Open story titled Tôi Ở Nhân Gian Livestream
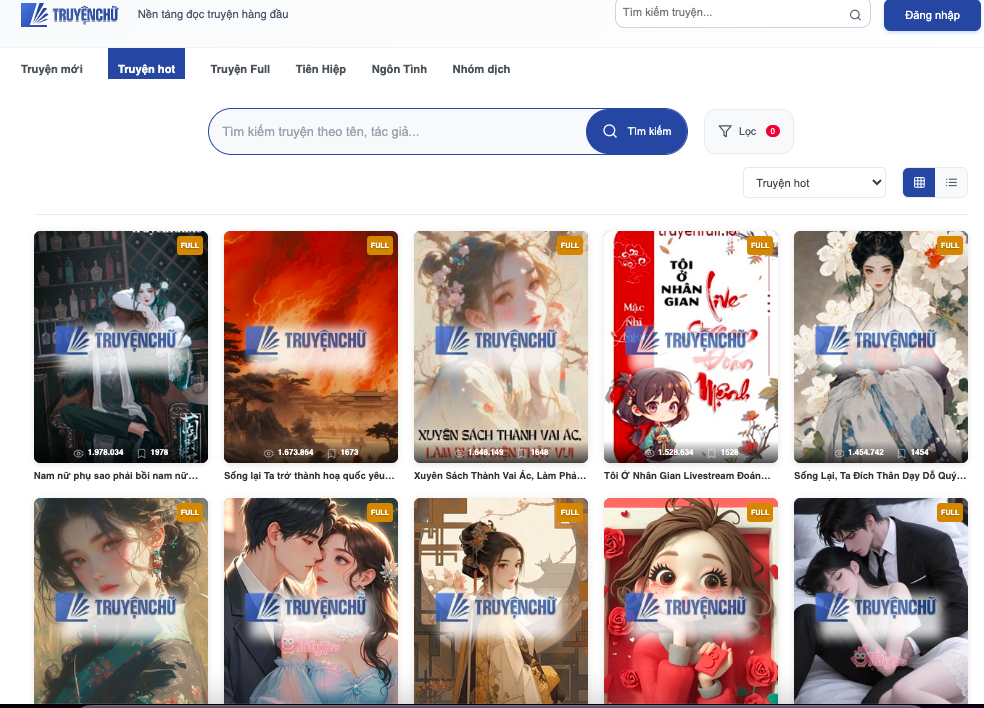Image resolution: width=984 pixels, height=708 pixels. [690, 476]
